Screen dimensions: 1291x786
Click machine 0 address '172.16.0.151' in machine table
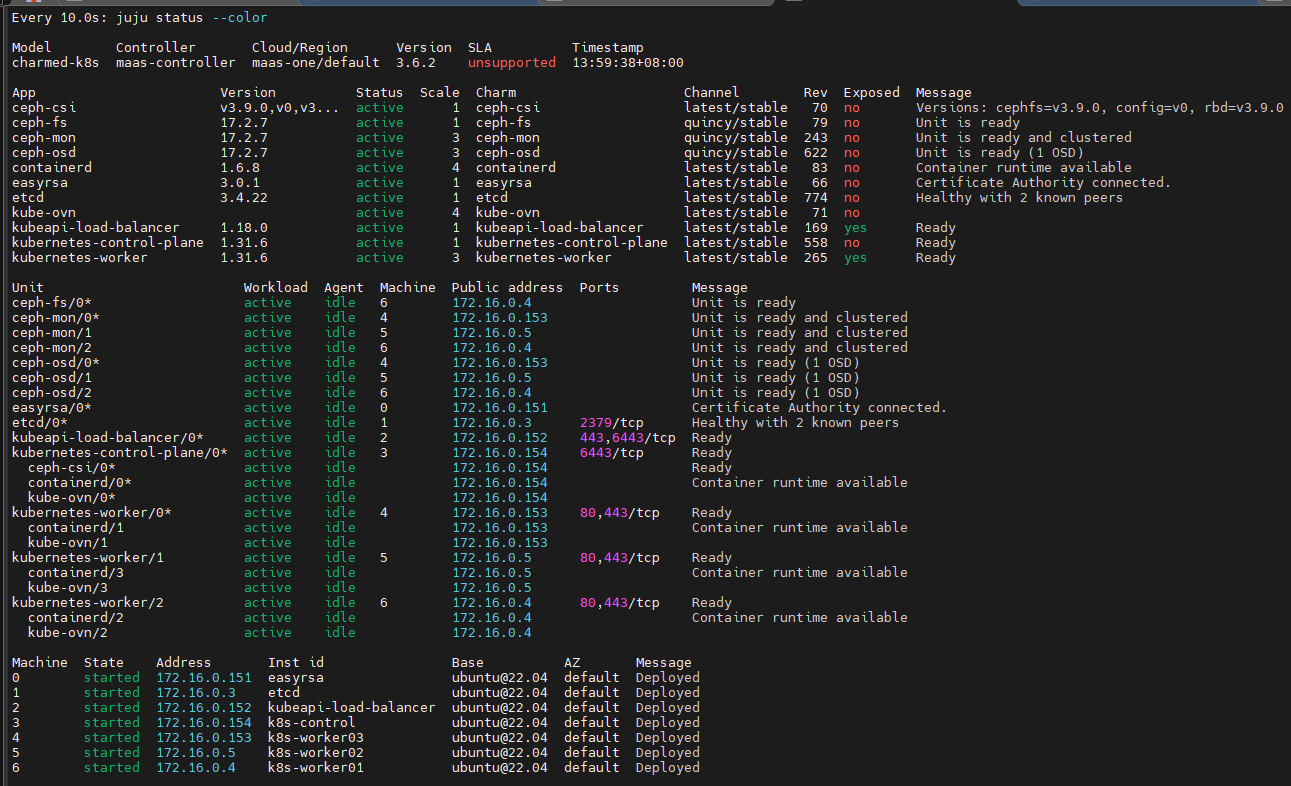point(203,678)
